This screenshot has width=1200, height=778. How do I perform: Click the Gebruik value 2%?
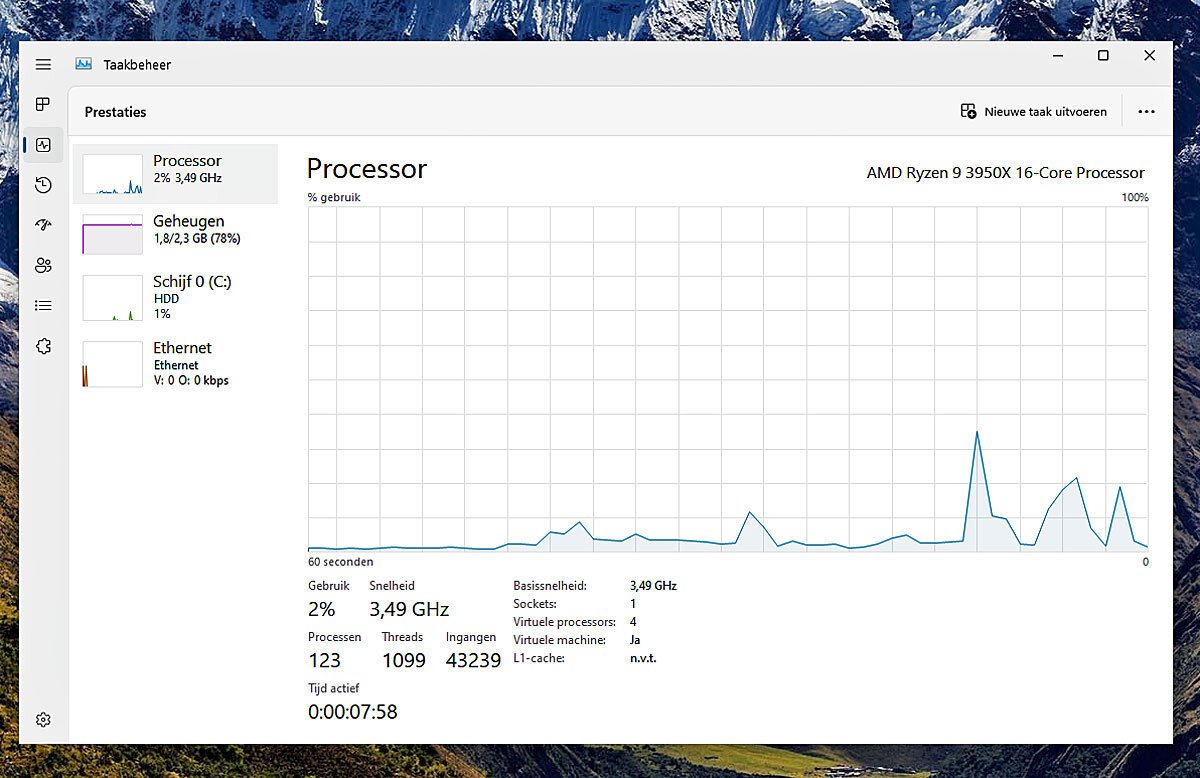click(321, 609)
